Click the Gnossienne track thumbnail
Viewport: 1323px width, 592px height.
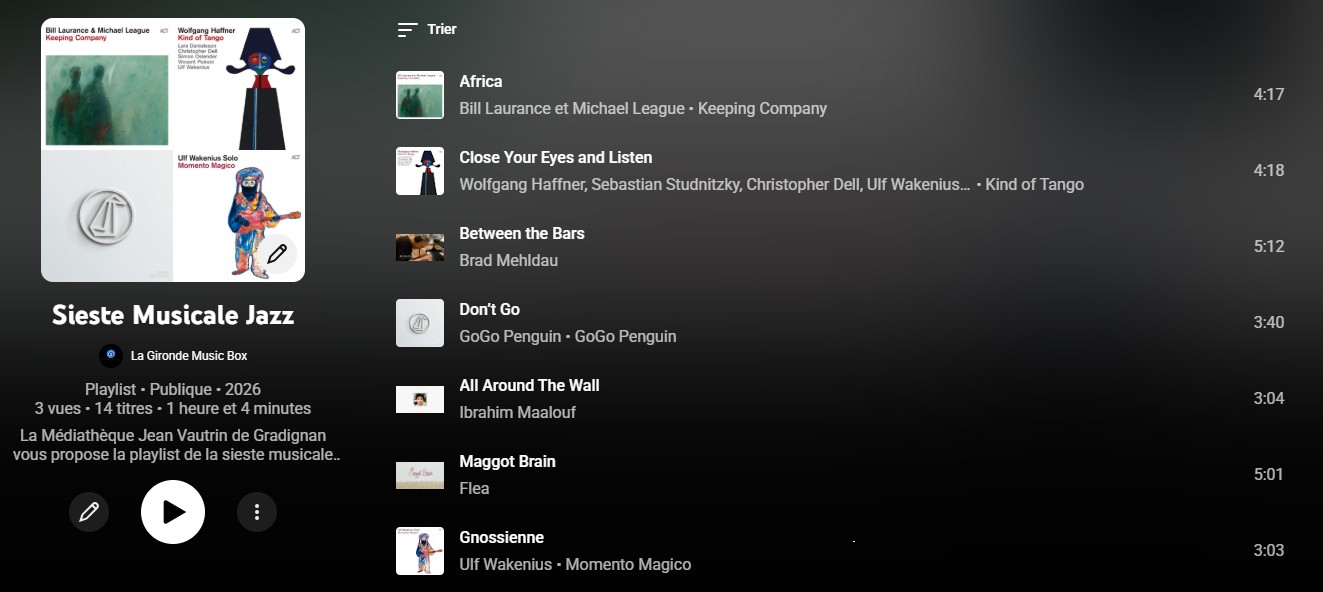pos(420,551)
